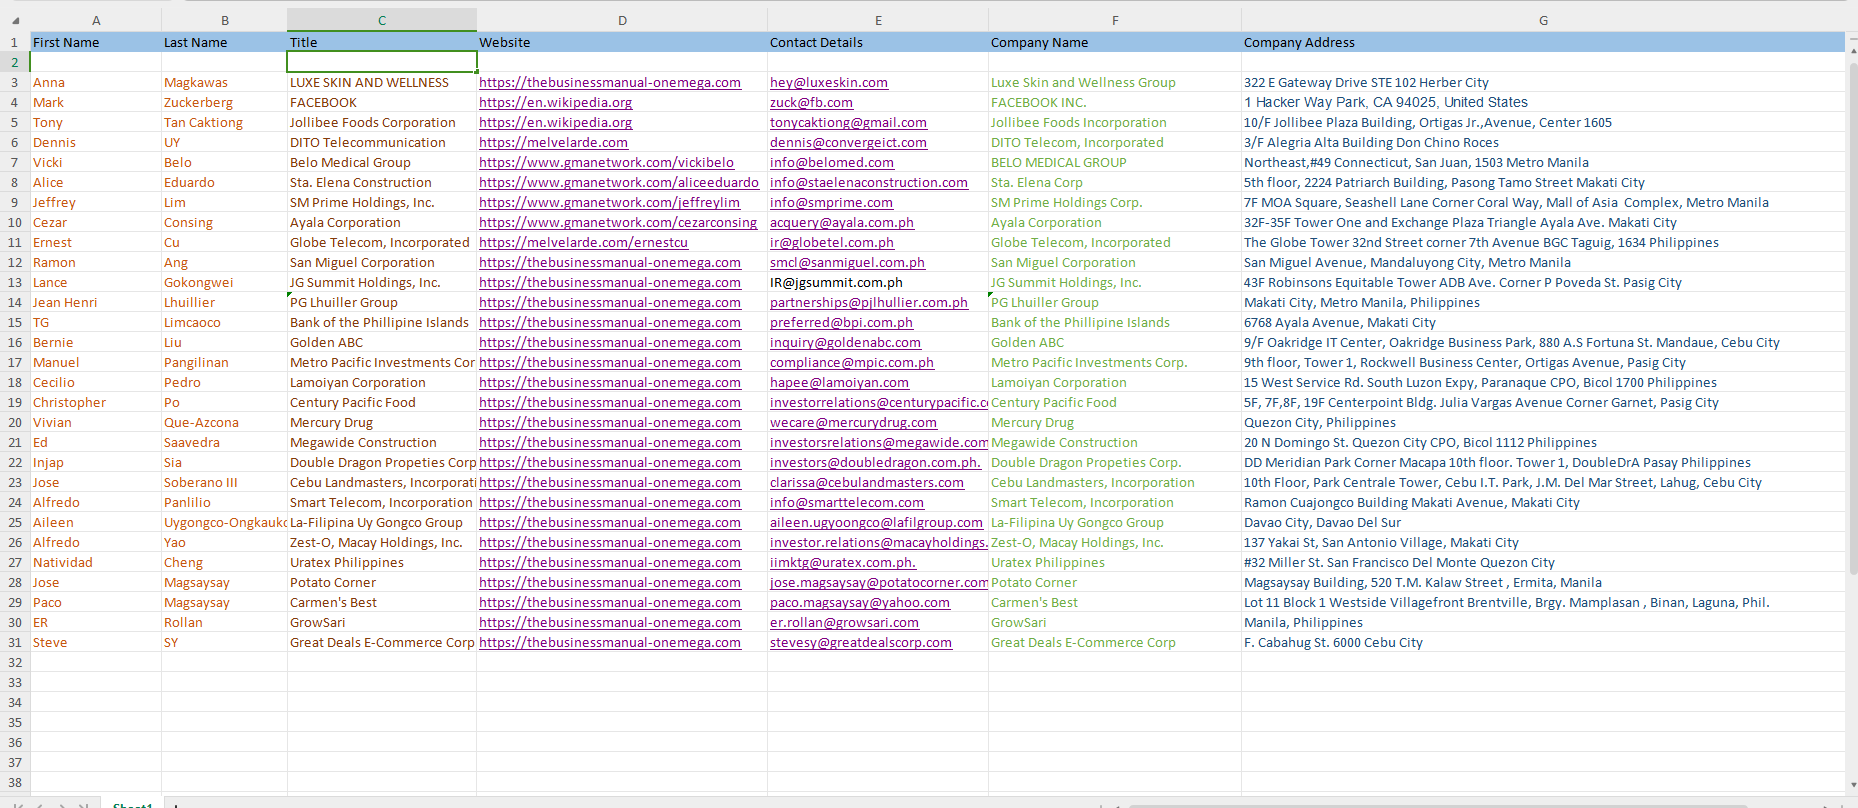
Task: Open the gmanetwork.com/cezarconsing link
Action: point(618,222)
